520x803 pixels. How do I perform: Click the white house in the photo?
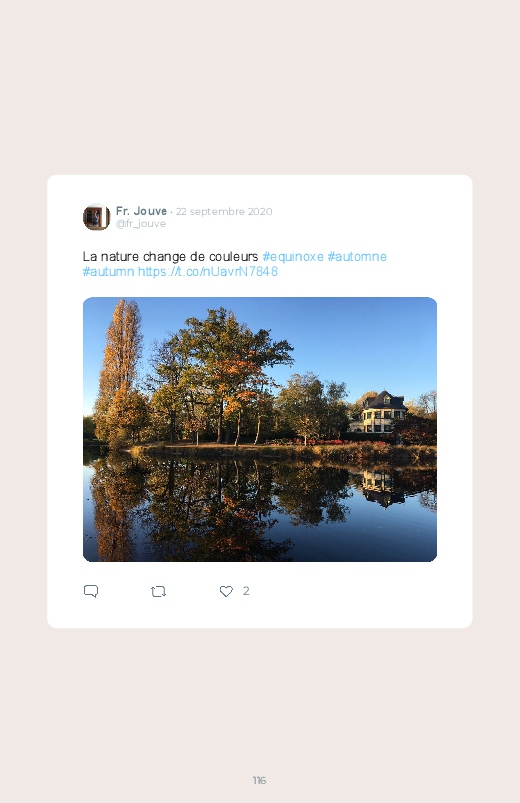(379, 414)
